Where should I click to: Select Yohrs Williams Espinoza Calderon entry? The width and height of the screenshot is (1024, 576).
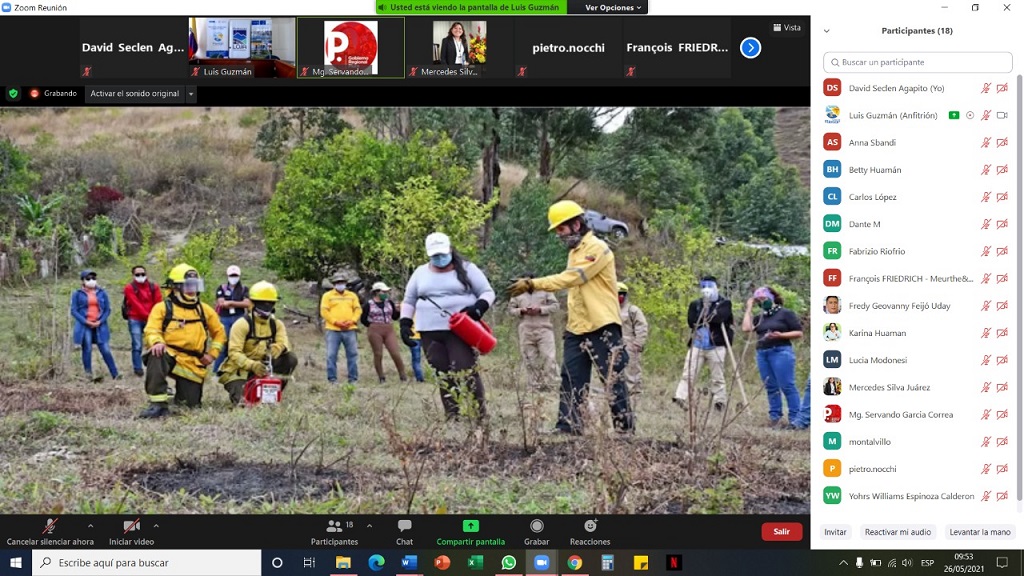[x=916, y=496]
